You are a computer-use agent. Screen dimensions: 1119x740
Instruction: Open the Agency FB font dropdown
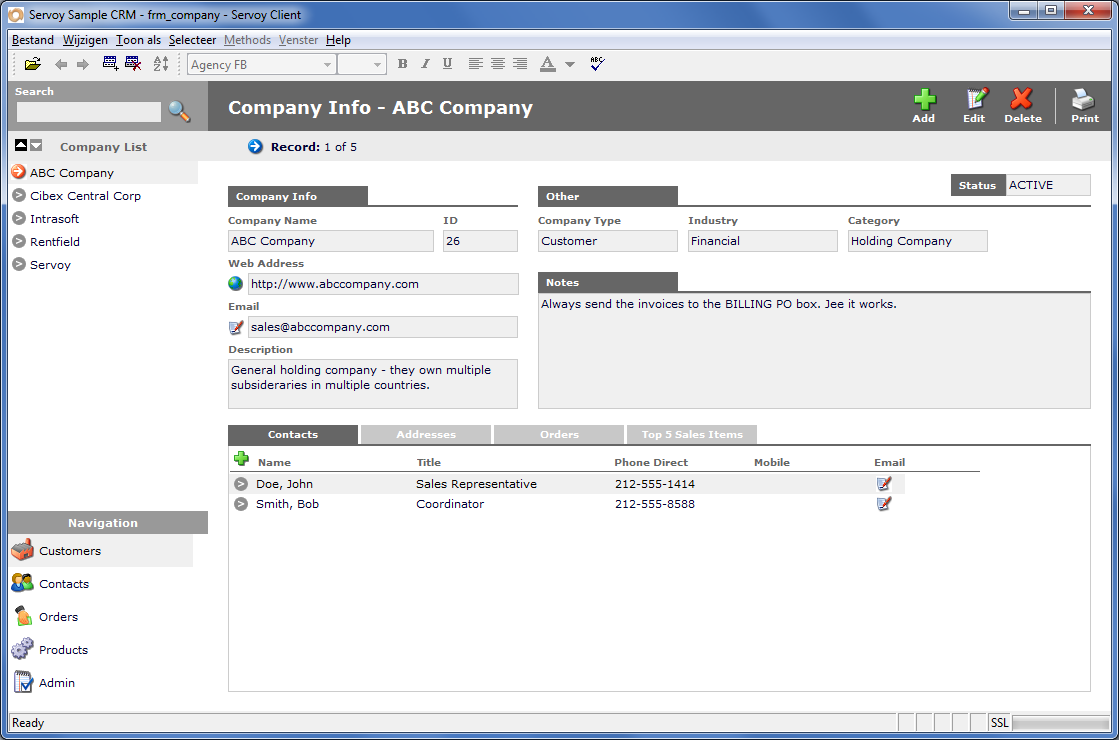261,64
